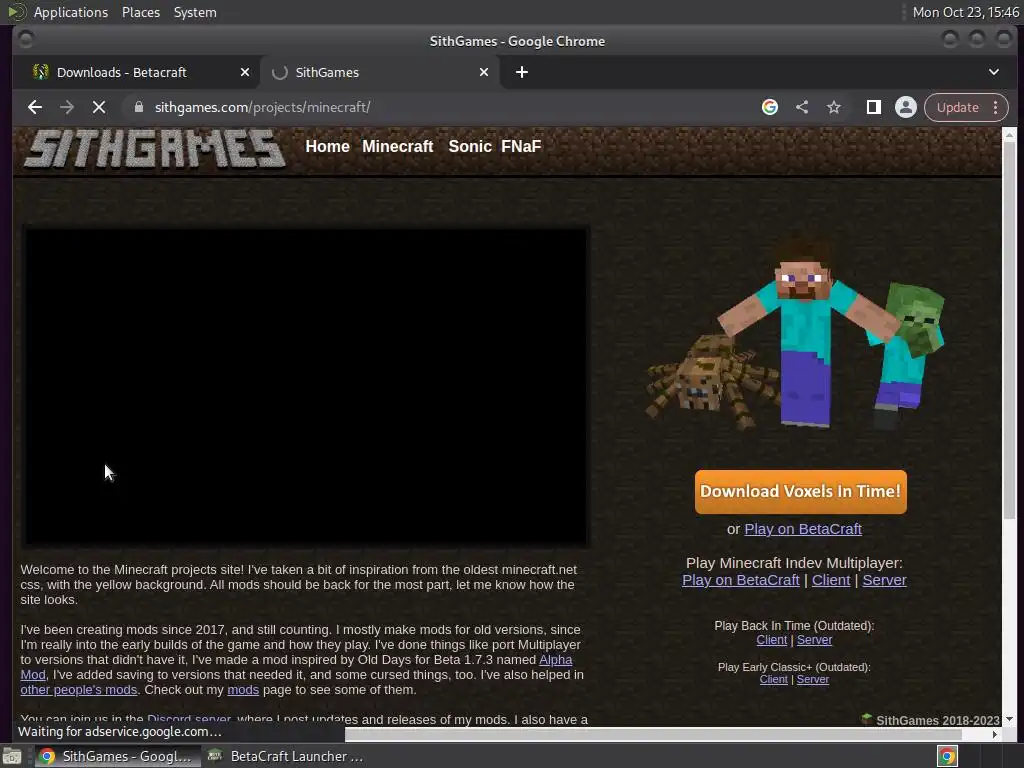Click the Download Voxels In Time! button
Image resolution: width=1024 pixels, height=768 pixels.
coord(801,492)
